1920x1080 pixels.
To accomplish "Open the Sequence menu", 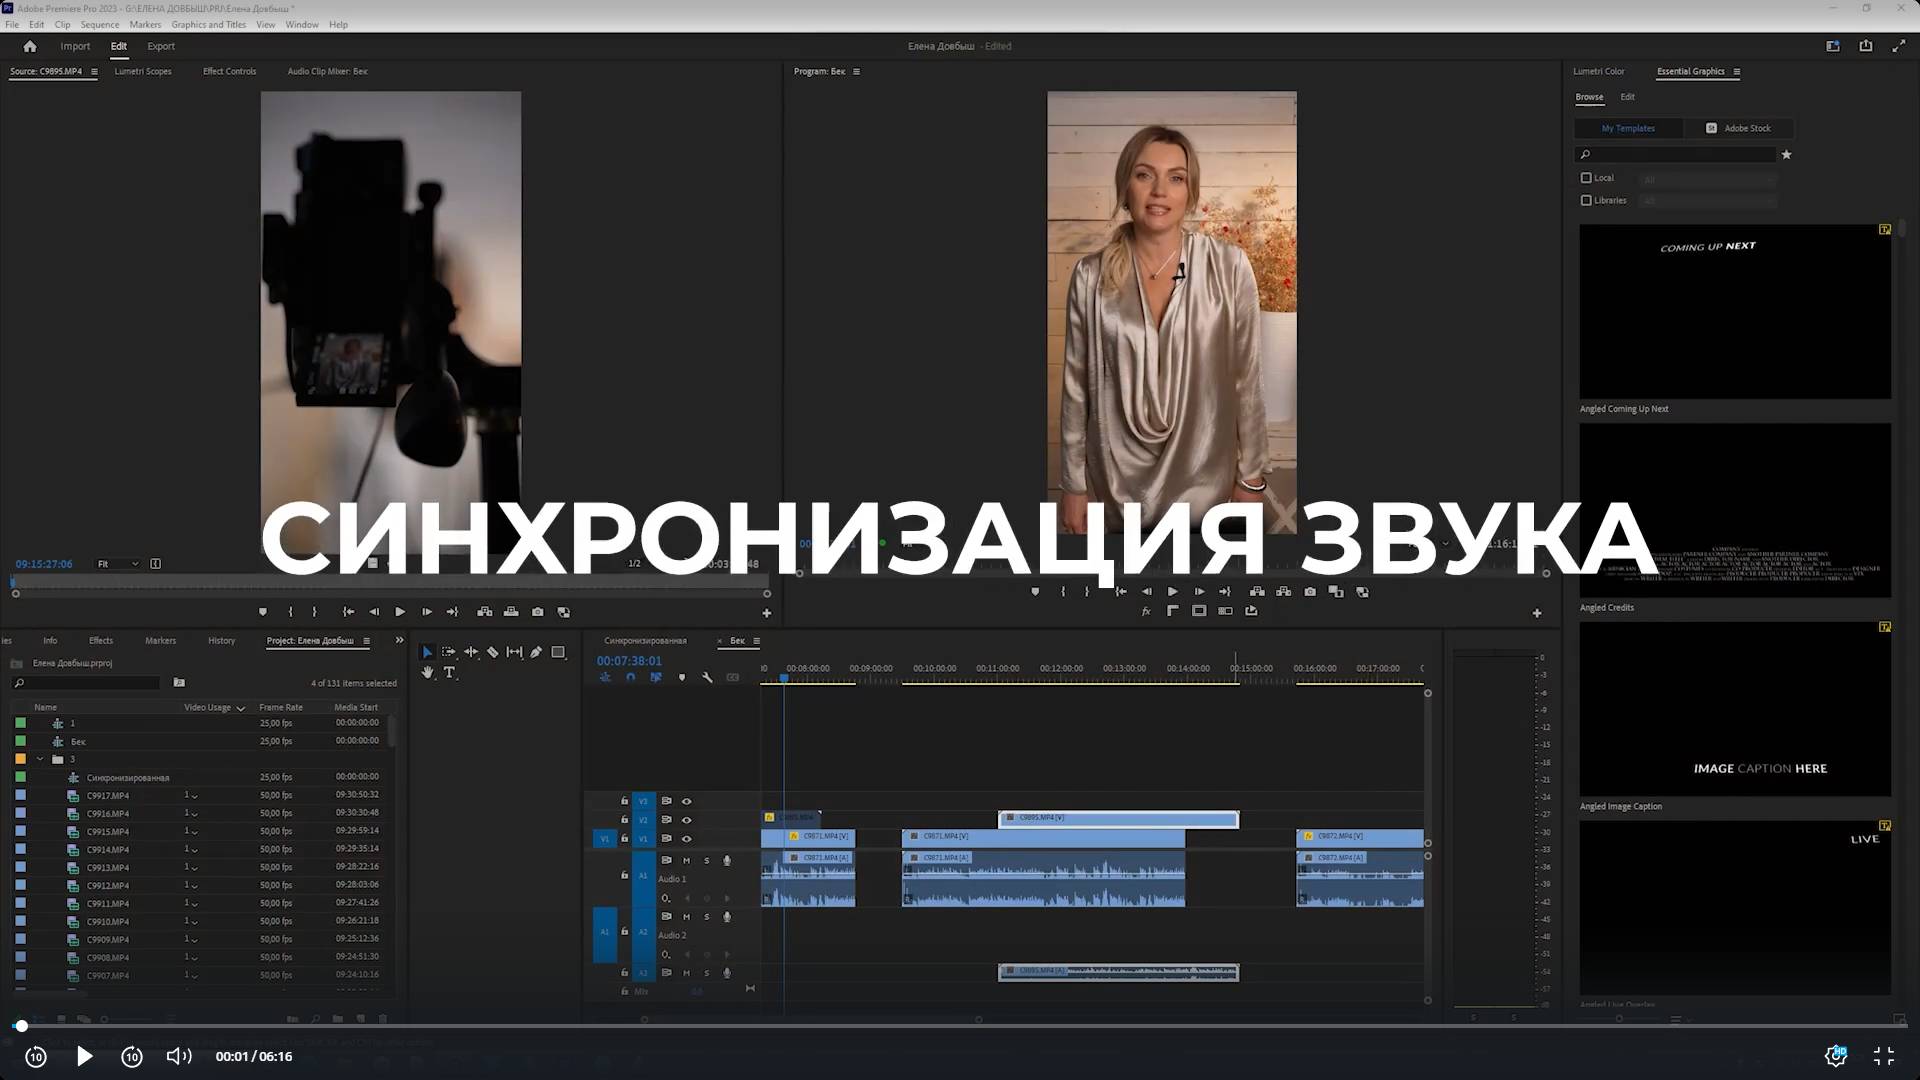I will coord(99,24).
